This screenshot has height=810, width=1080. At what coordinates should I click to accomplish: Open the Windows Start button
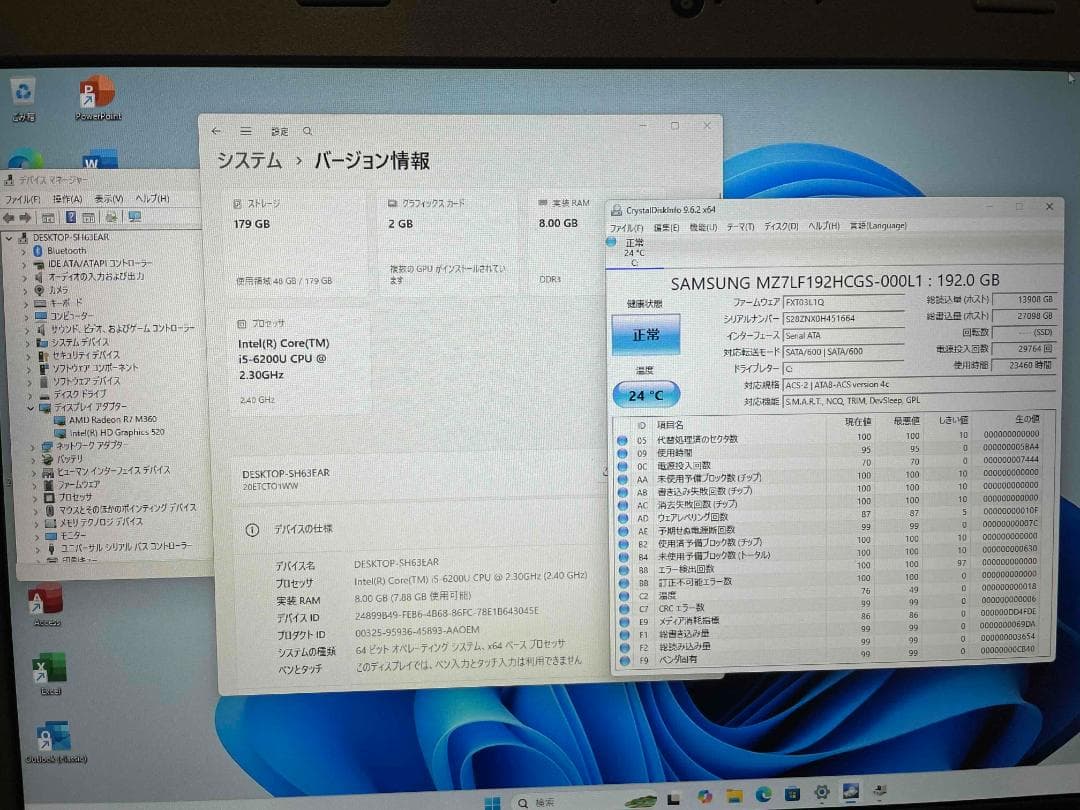click(x=493, y=800)
